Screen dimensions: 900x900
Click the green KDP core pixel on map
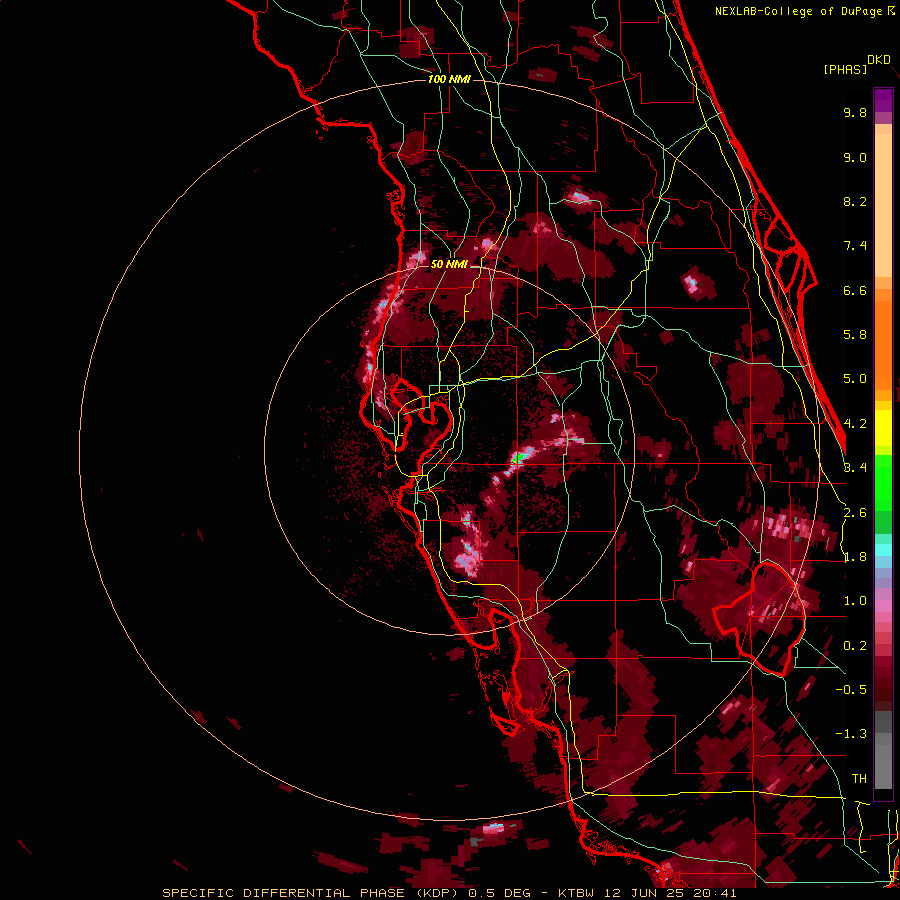coord(517,458)
